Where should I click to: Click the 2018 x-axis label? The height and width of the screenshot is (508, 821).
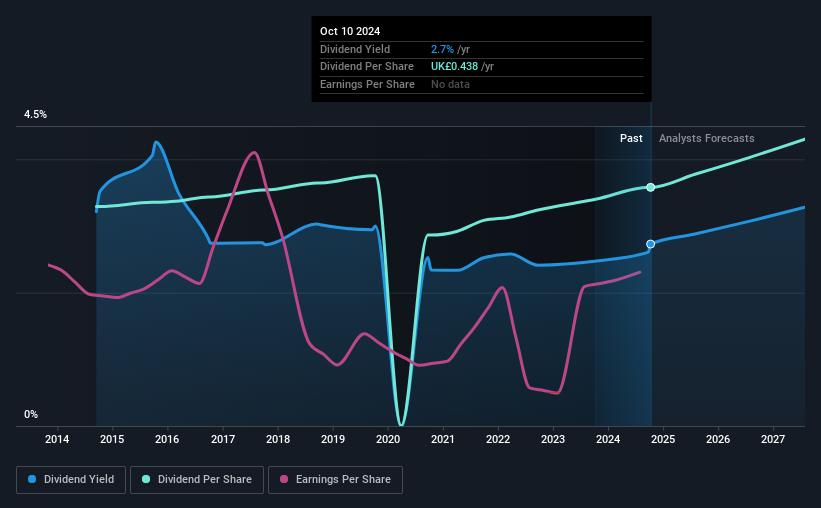[x=278, y=439]
